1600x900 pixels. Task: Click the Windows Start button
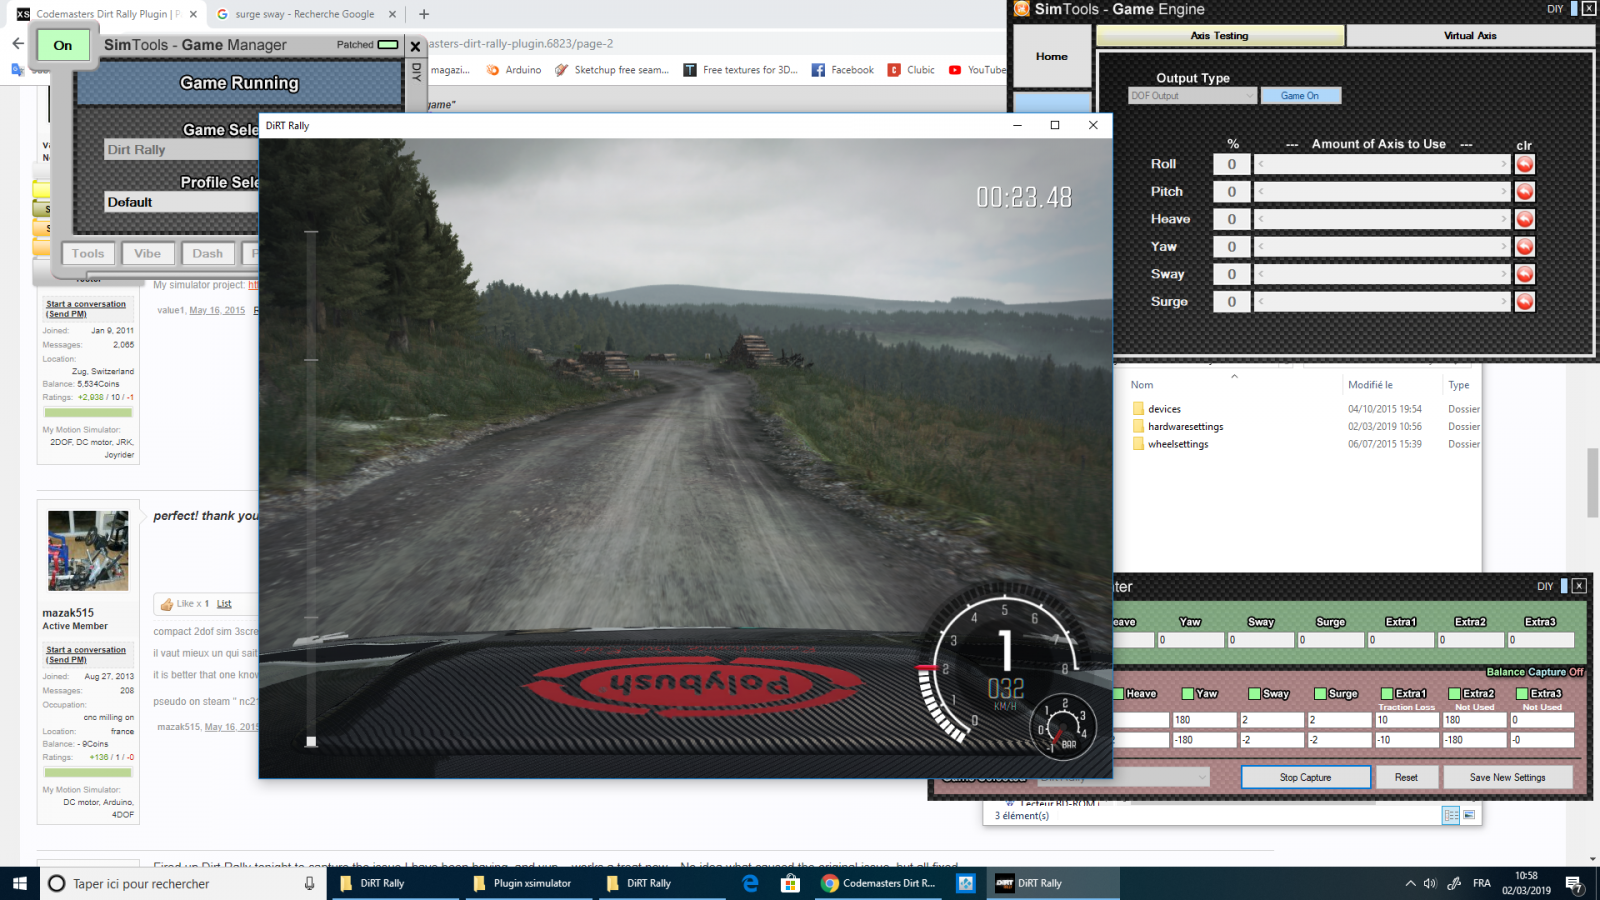point(19,883)
